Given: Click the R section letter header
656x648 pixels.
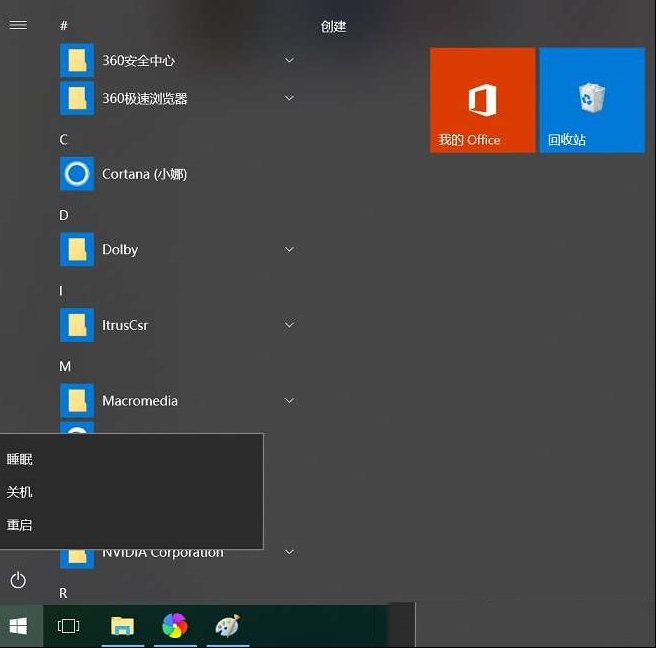Looking at the screenshot, I should pyautogui.click(x=63, y=593).
